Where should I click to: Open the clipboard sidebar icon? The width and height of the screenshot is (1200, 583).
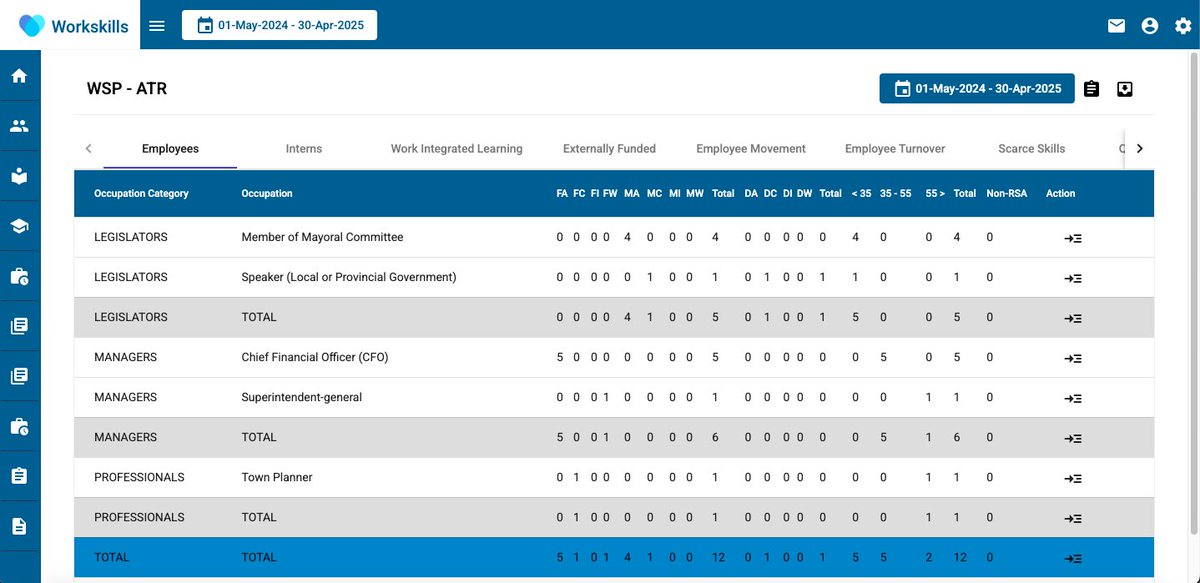(x=19, y=476)
